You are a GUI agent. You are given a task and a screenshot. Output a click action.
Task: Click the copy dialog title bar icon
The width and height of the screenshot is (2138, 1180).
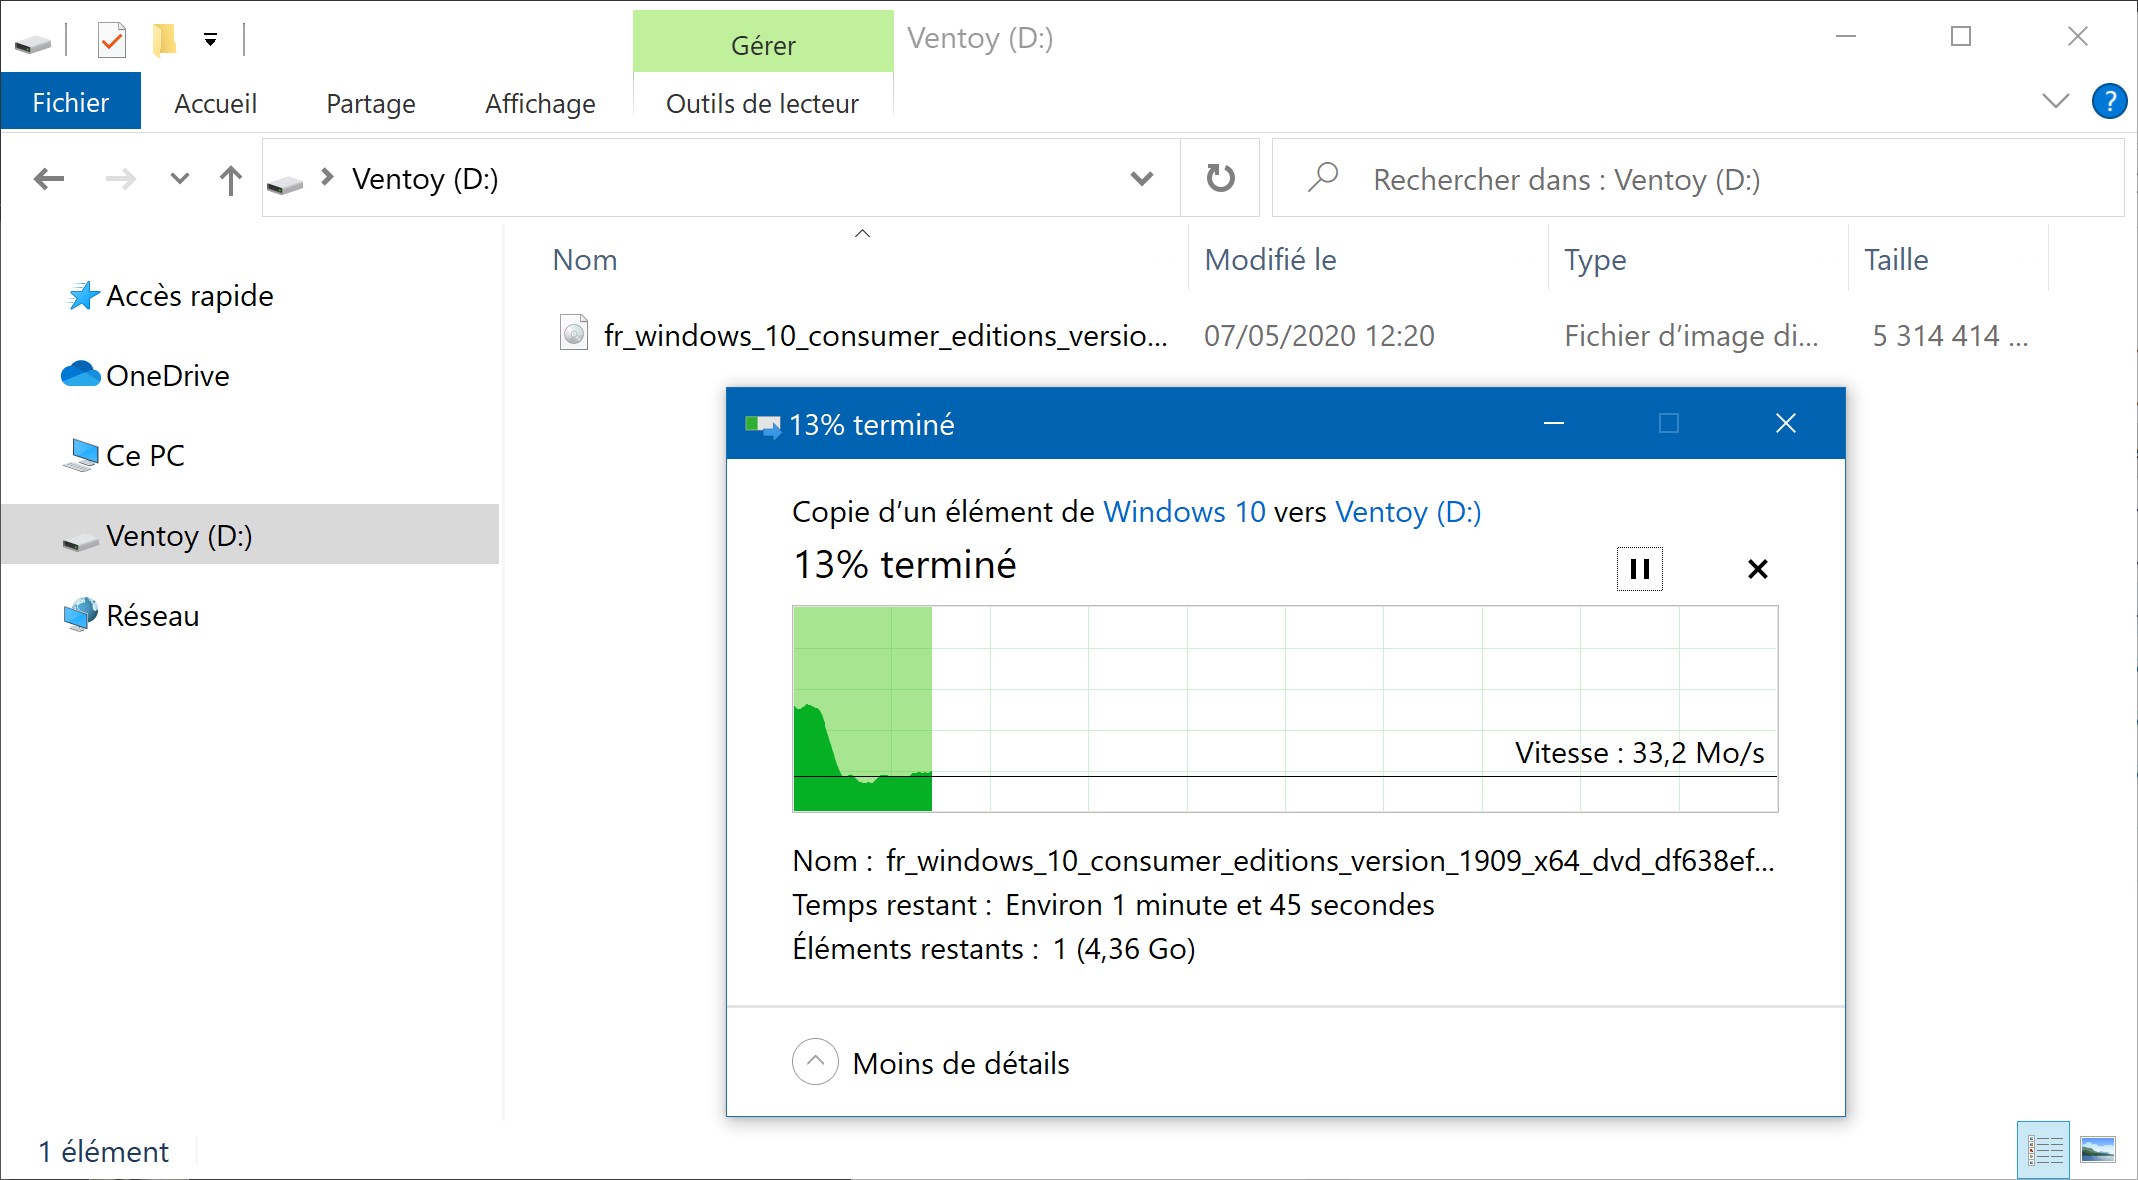[x=762, y=425]
